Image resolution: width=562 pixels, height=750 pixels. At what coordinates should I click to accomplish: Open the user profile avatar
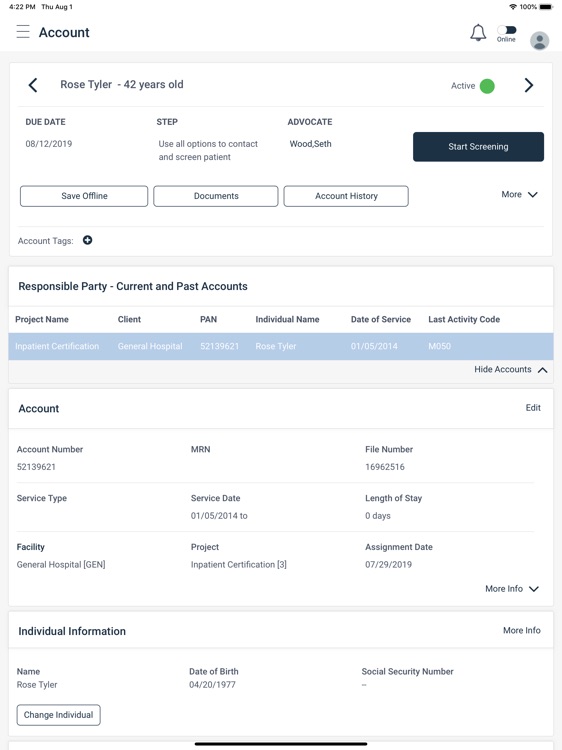tap(539, 41)
